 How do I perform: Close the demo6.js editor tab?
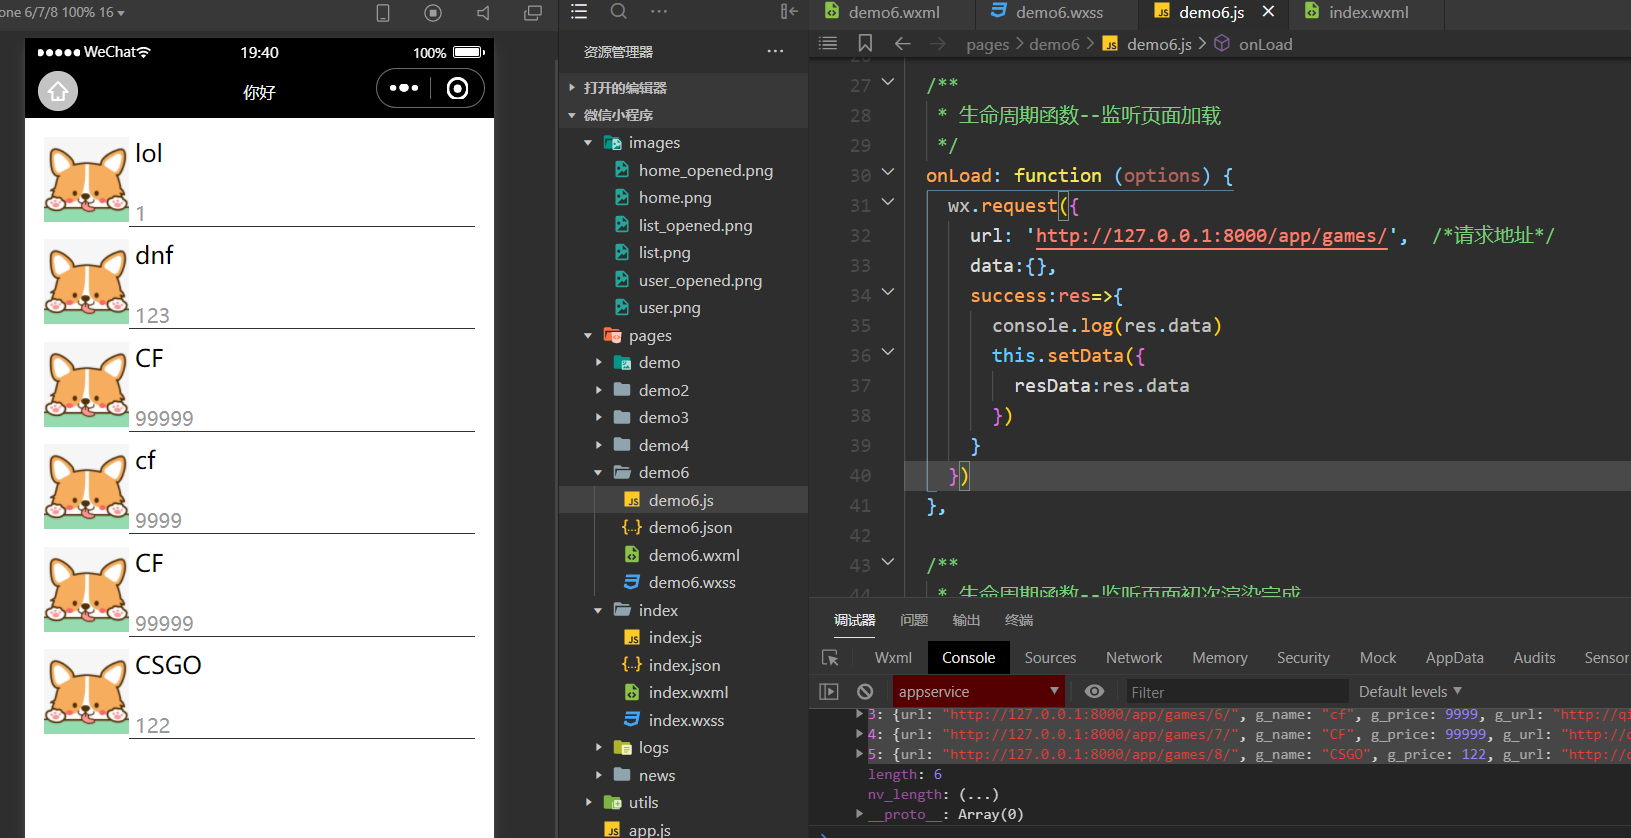click(1268, 11)
